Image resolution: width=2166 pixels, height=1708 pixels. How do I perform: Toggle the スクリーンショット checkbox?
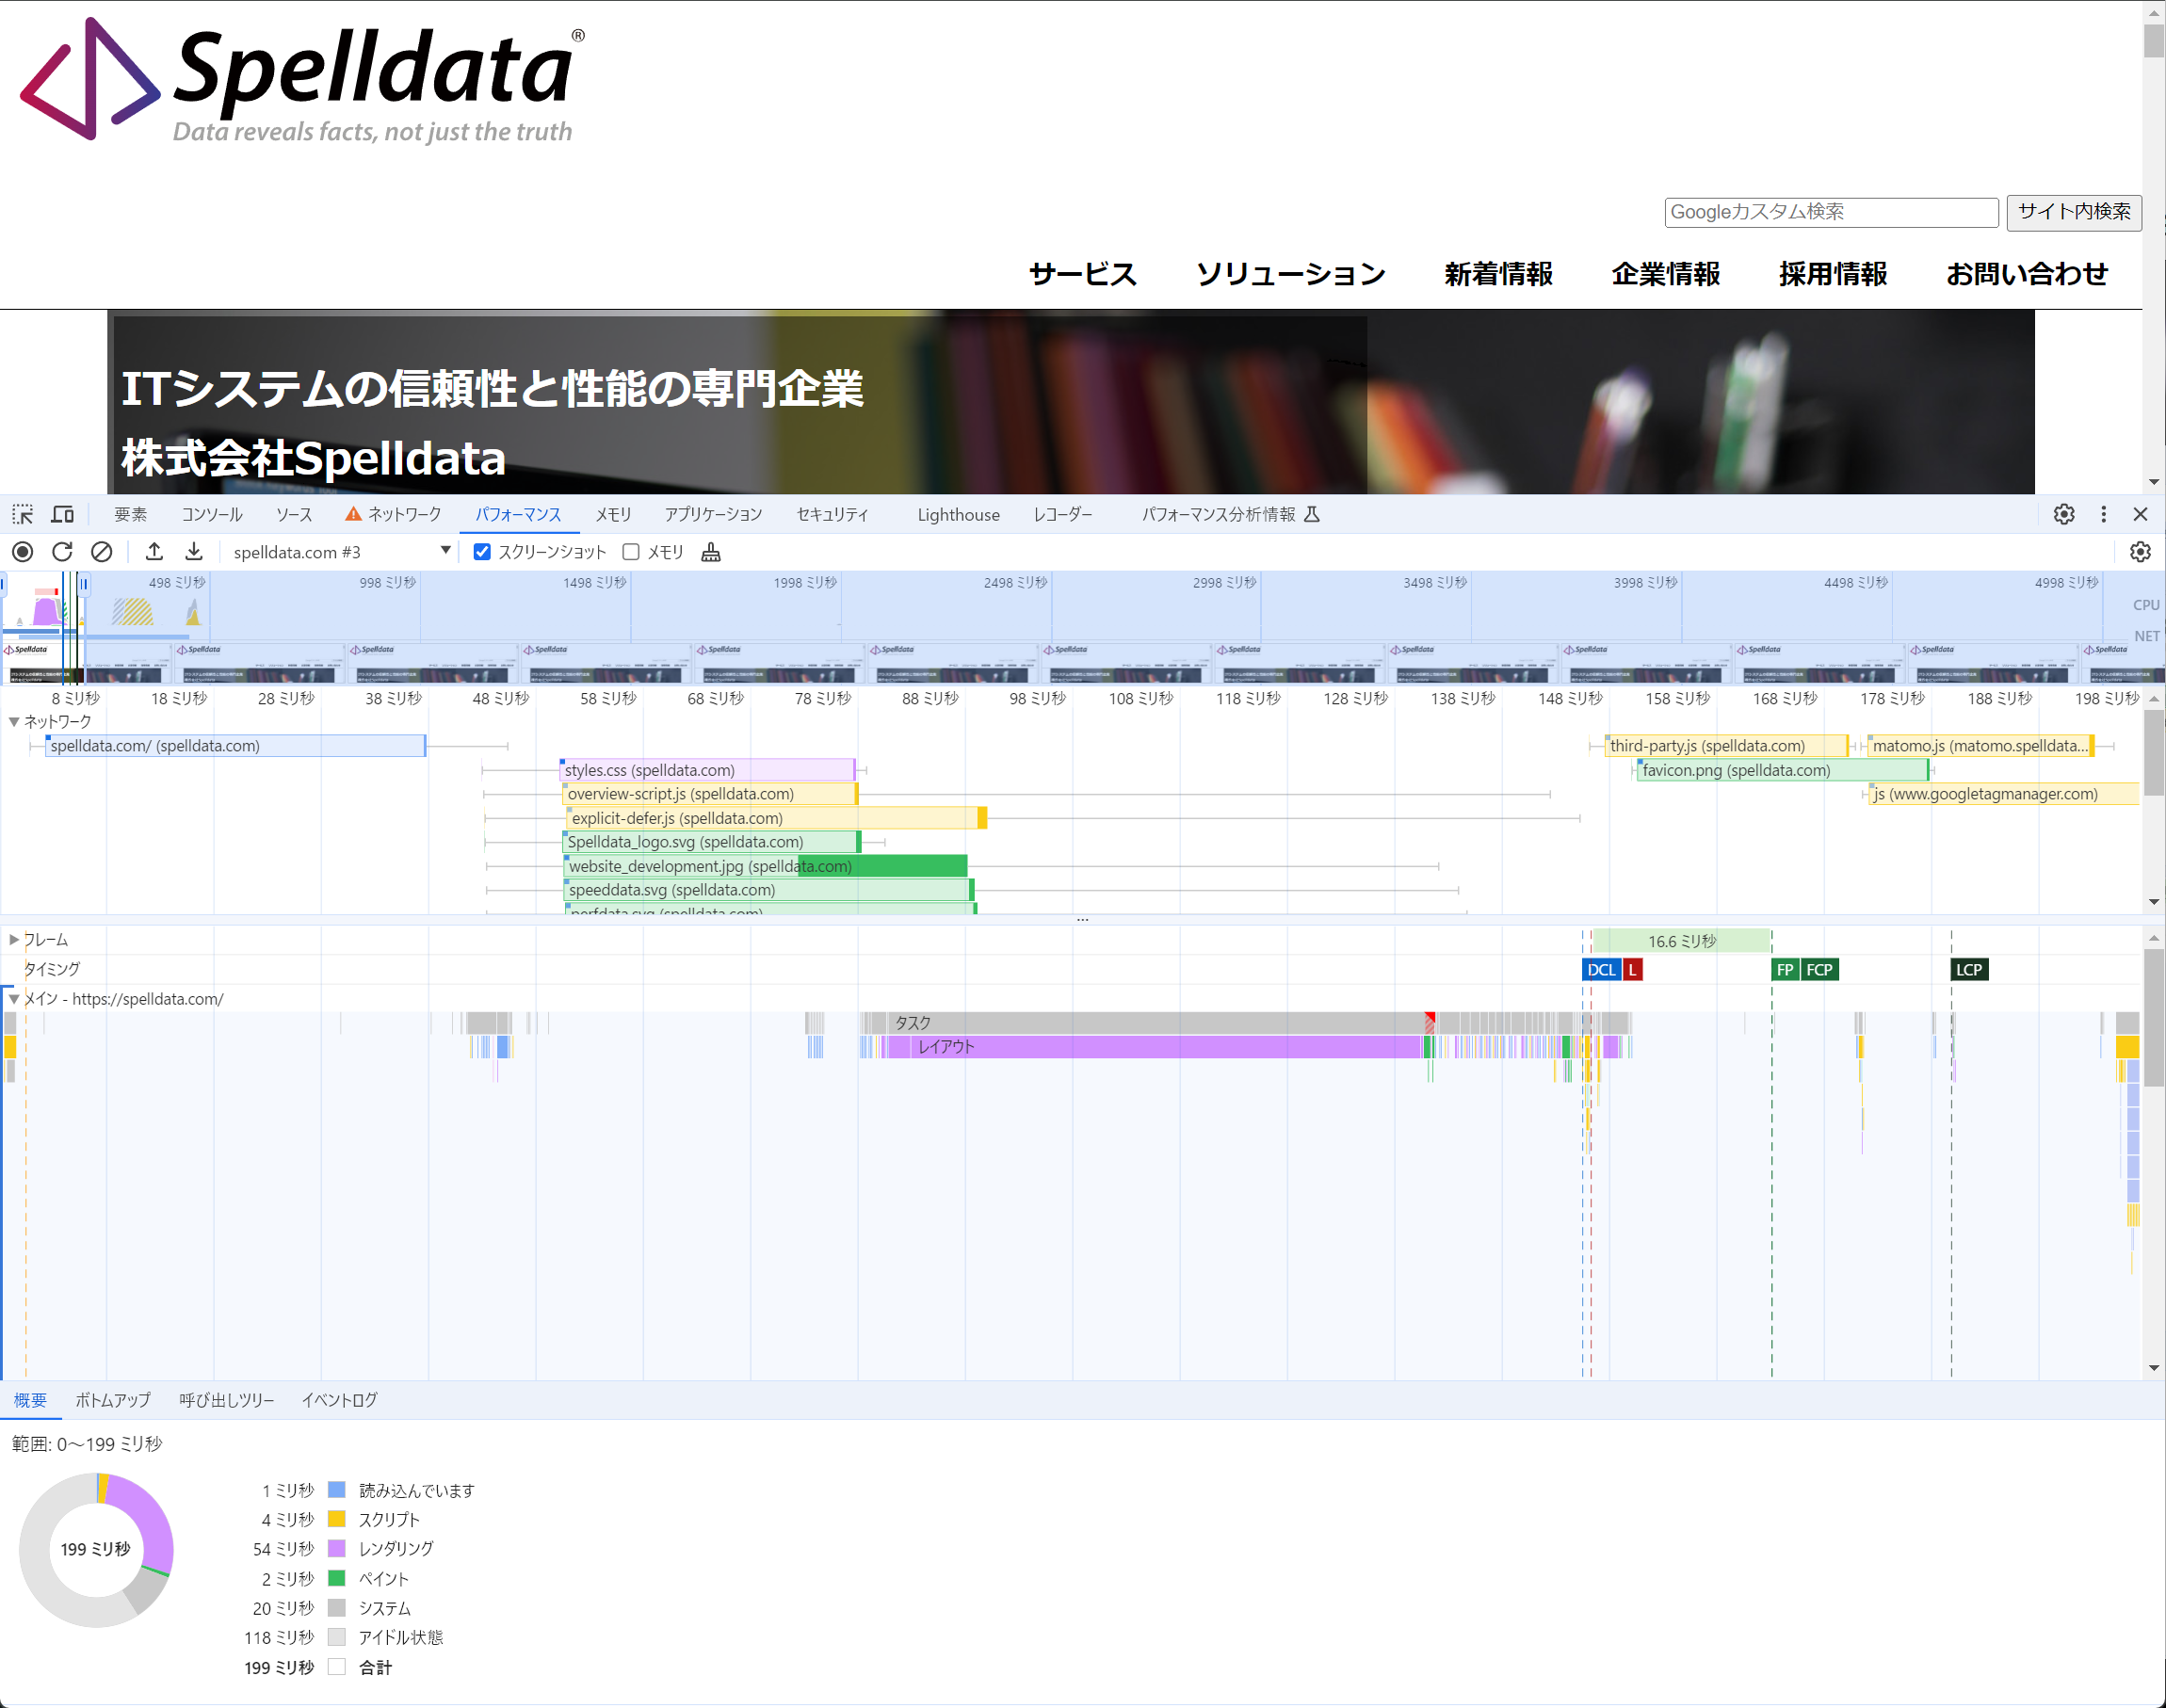click(482, 552)
